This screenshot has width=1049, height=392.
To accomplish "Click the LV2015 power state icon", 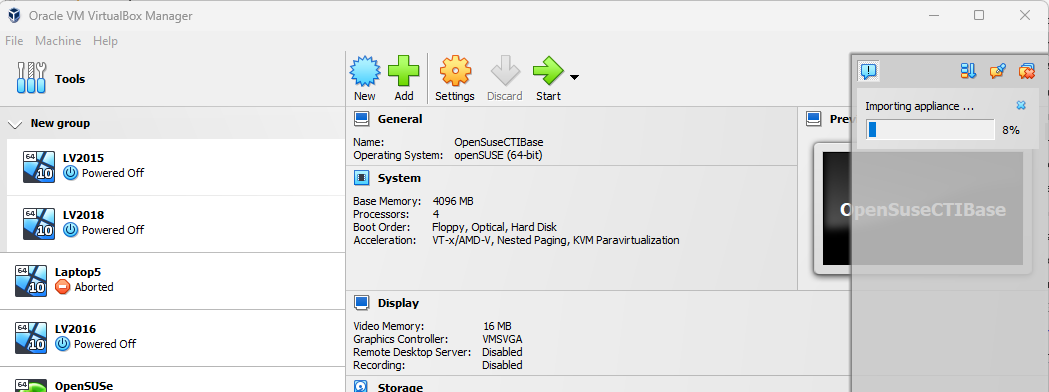I will (70, 173).
